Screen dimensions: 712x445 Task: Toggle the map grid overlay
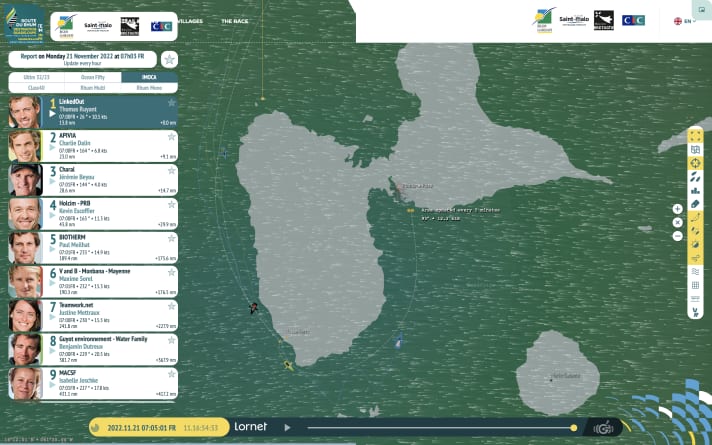pos(696,285)
